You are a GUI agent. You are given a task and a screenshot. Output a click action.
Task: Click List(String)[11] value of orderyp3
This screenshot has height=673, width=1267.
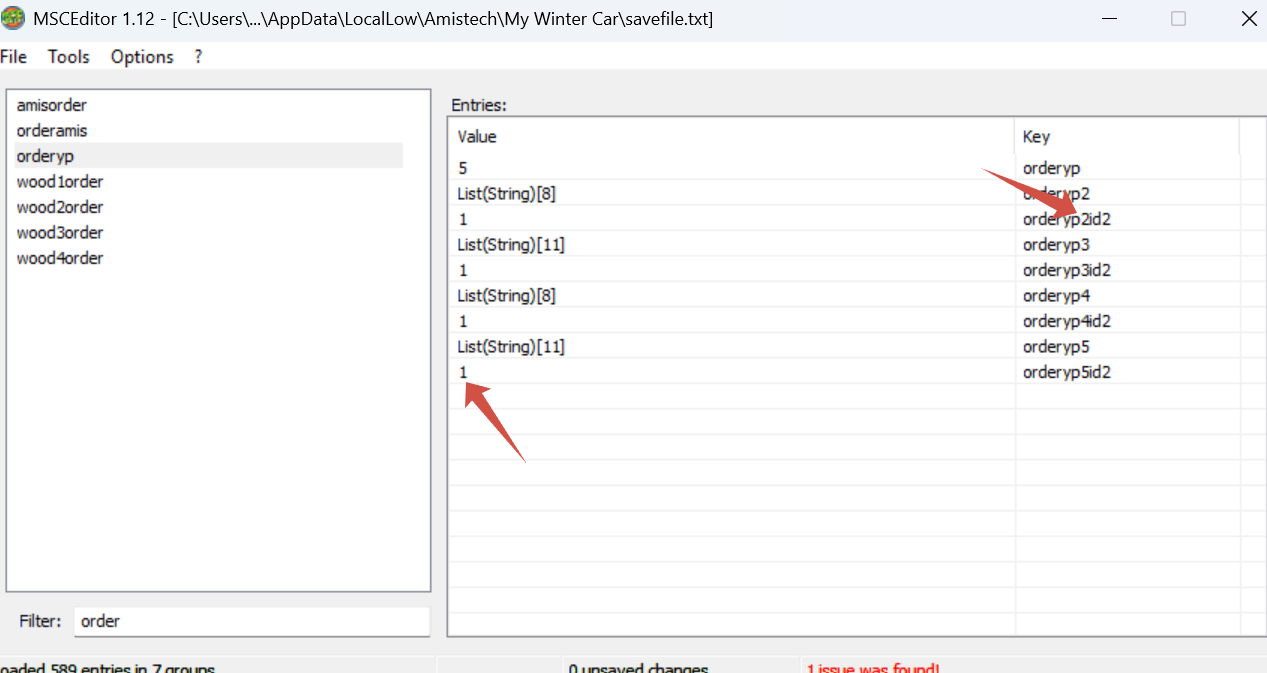511,245
